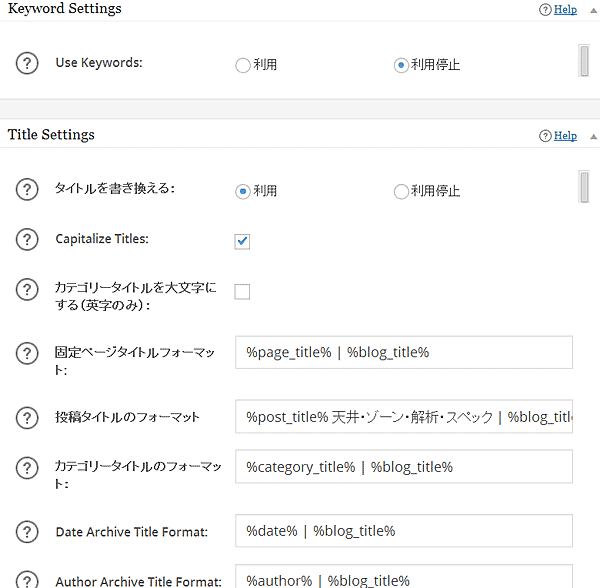Click help icon beside Date Archive Title Format
The image size is (600, 588).
(27, 531)
